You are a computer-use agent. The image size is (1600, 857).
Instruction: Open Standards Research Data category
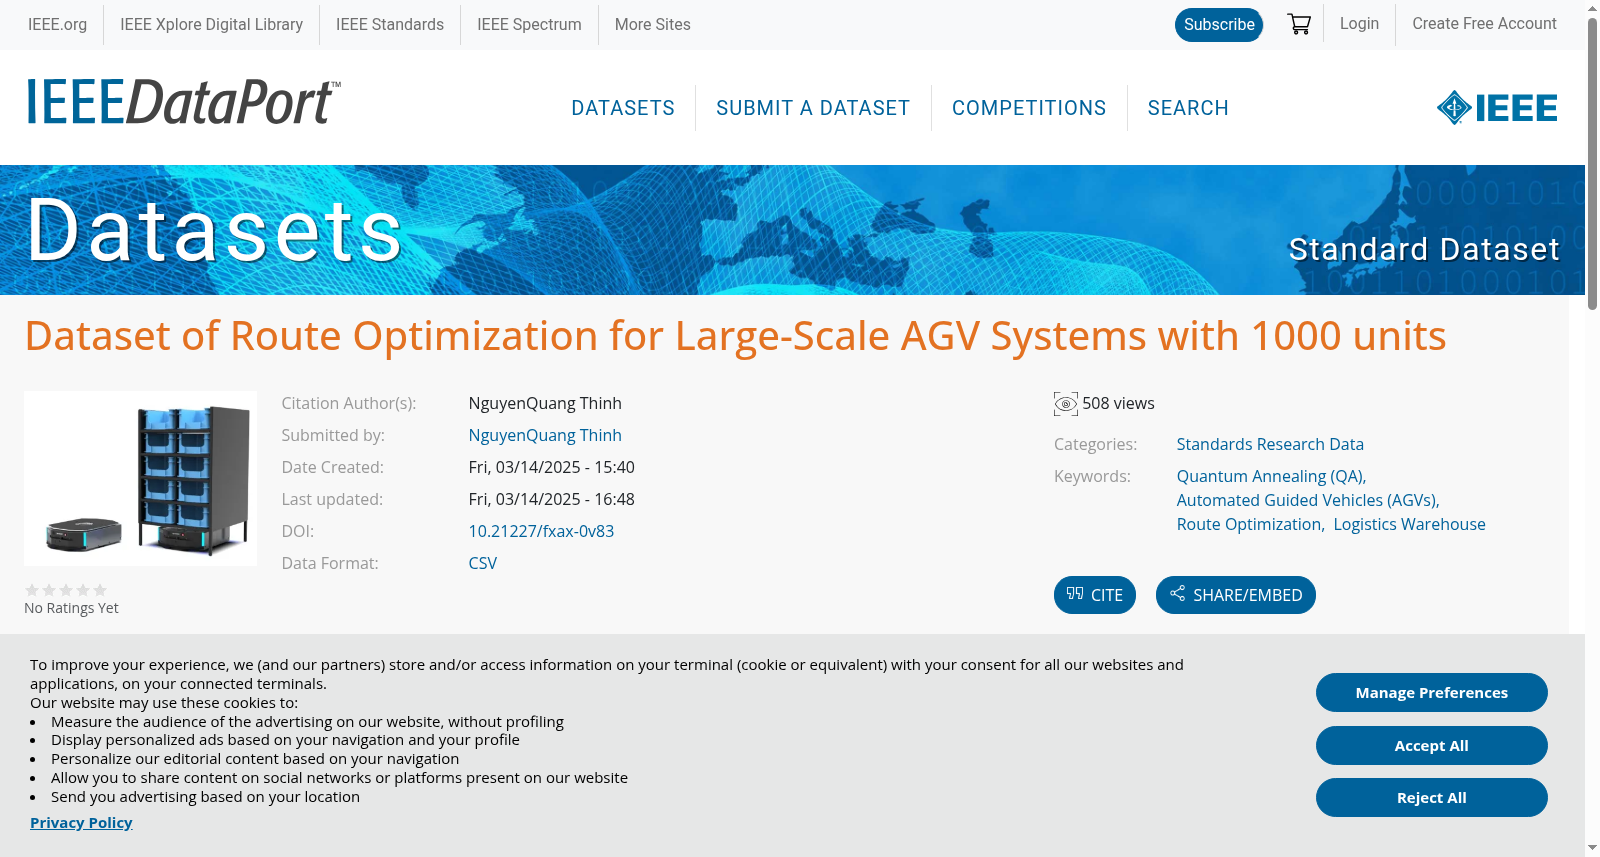[1270, 444]
